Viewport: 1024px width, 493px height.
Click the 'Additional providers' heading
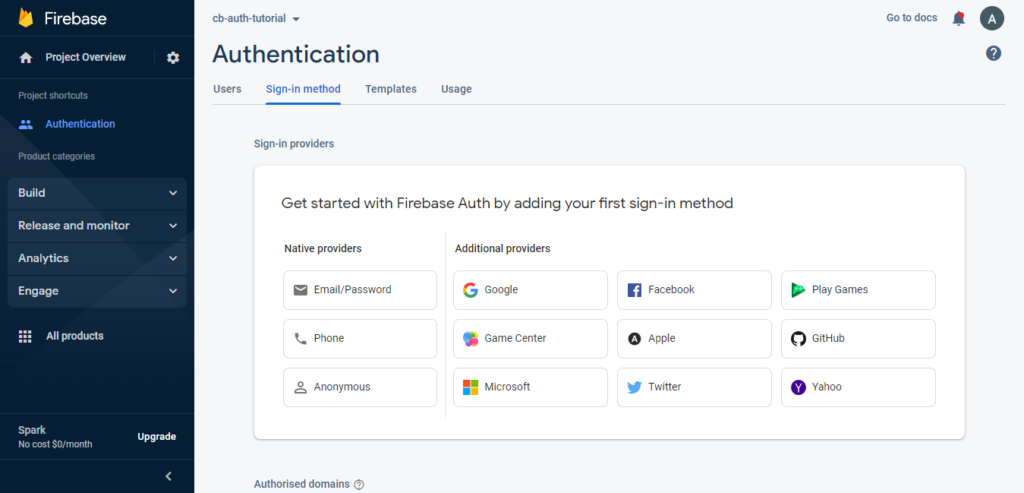(502, 249)
